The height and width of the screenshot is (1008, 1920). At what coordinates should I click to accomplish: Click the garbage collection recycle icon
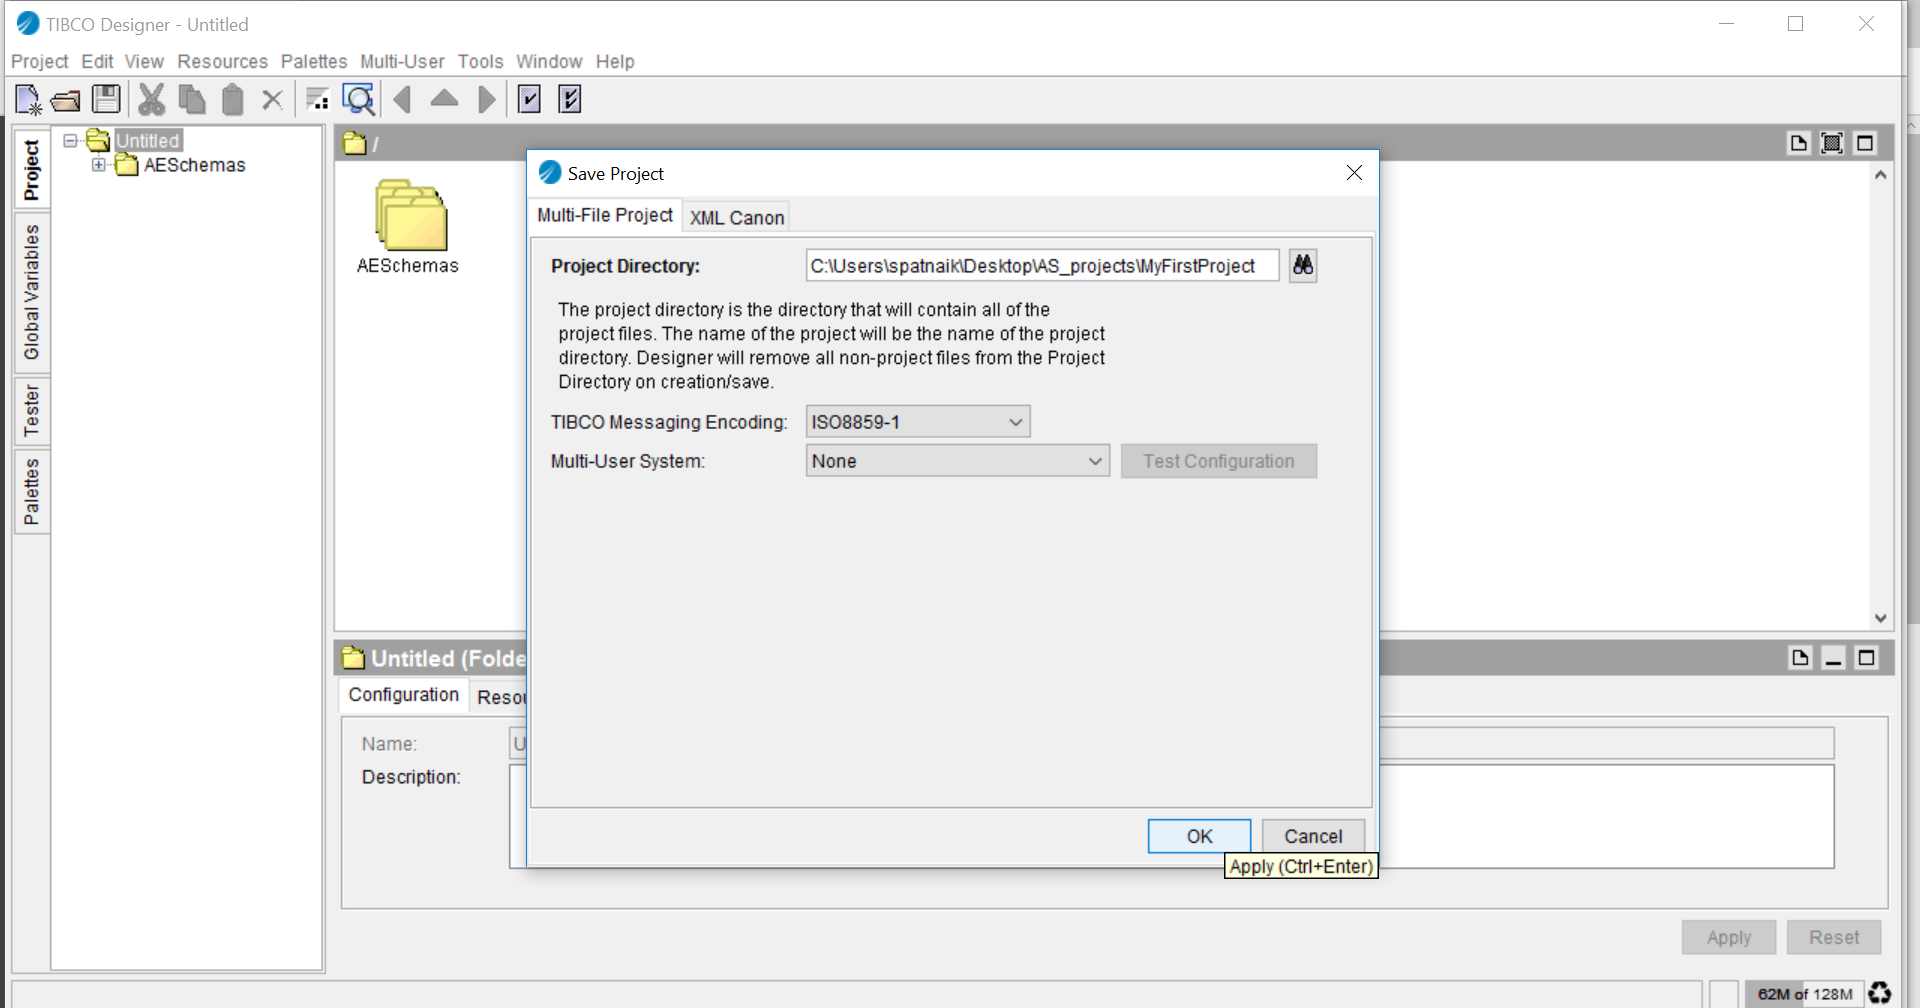click(1880, 993)
